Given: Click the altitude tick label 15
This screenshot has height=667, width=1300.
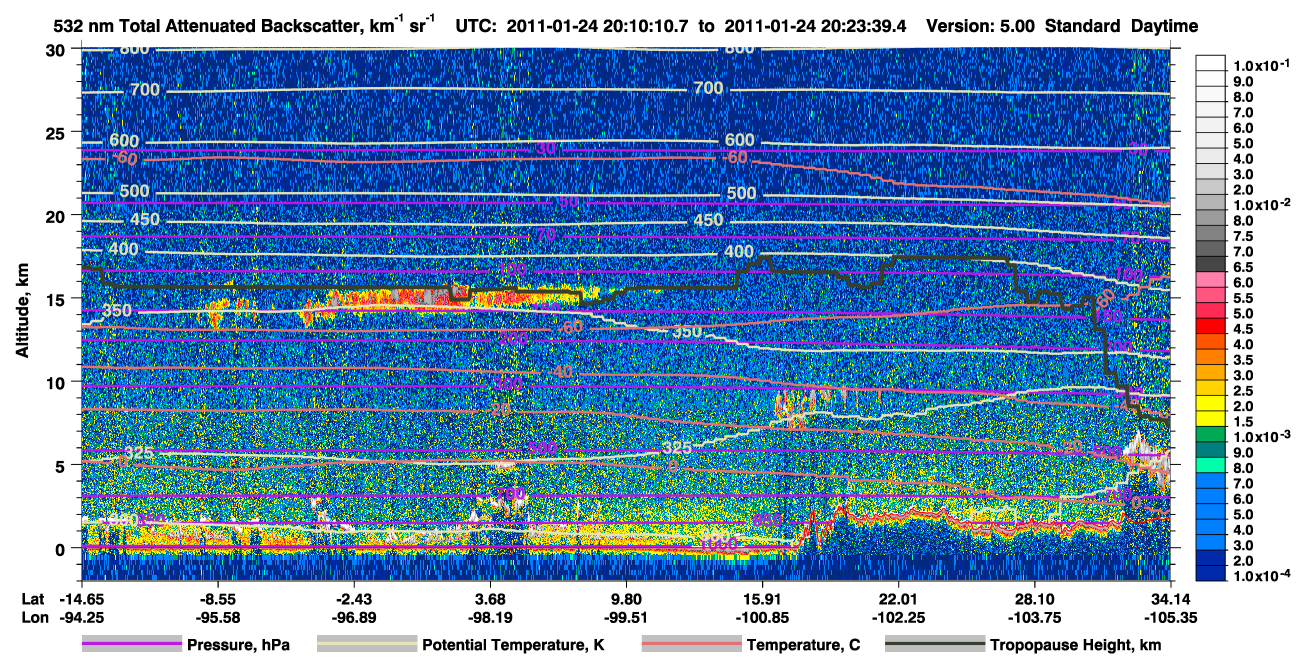Looking at the screenshot, I should click(58, 299).
